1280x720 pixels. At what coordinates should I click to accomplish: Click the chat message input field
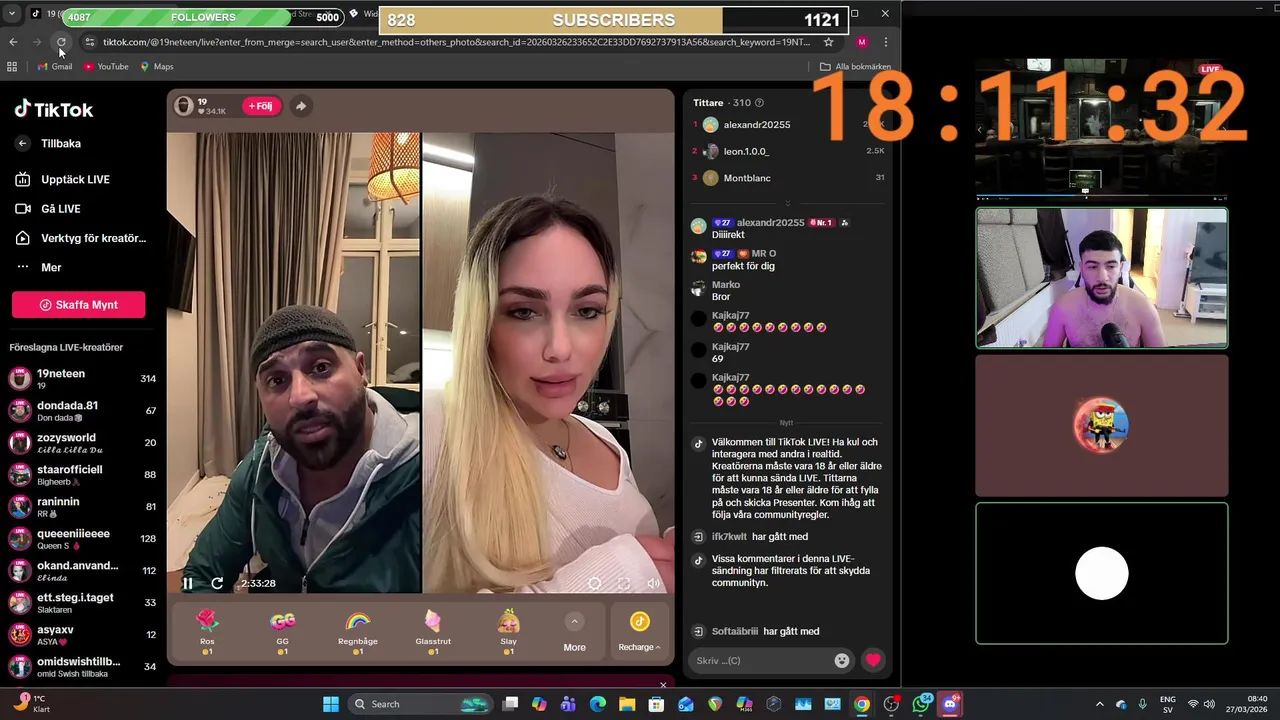tap(762, 660)
